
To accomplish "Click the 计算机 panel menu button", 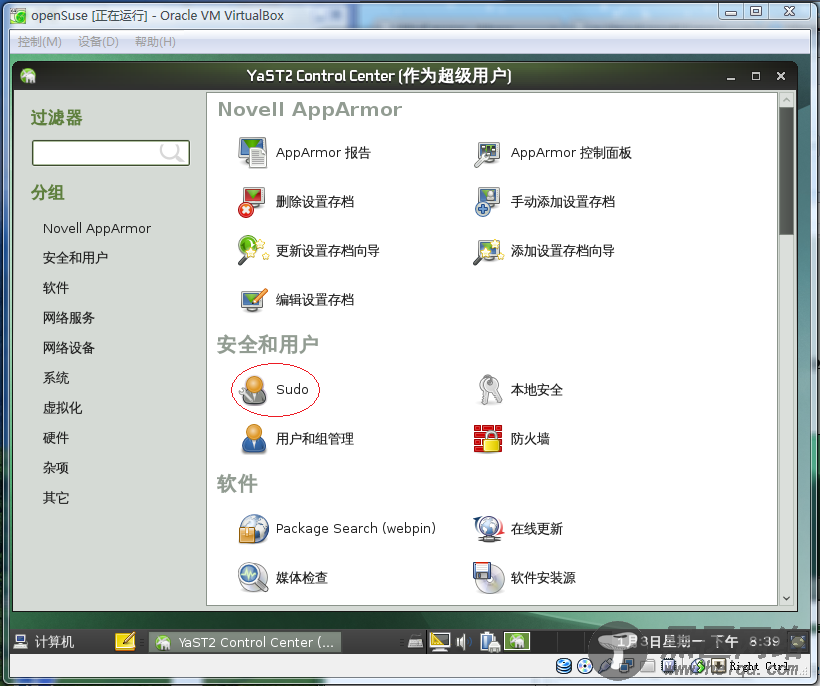I will click(x=44, y=642).
